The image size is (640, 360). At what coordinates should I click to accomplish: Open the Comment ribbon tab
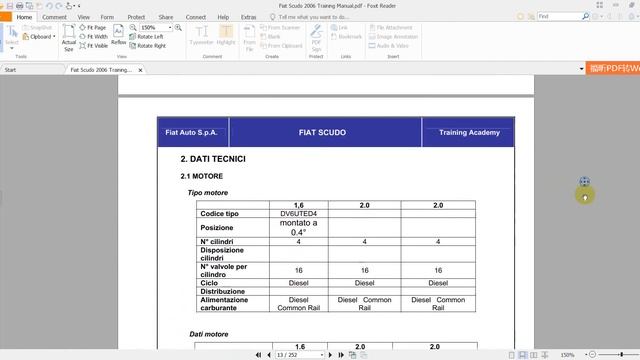tap(54, 17)
